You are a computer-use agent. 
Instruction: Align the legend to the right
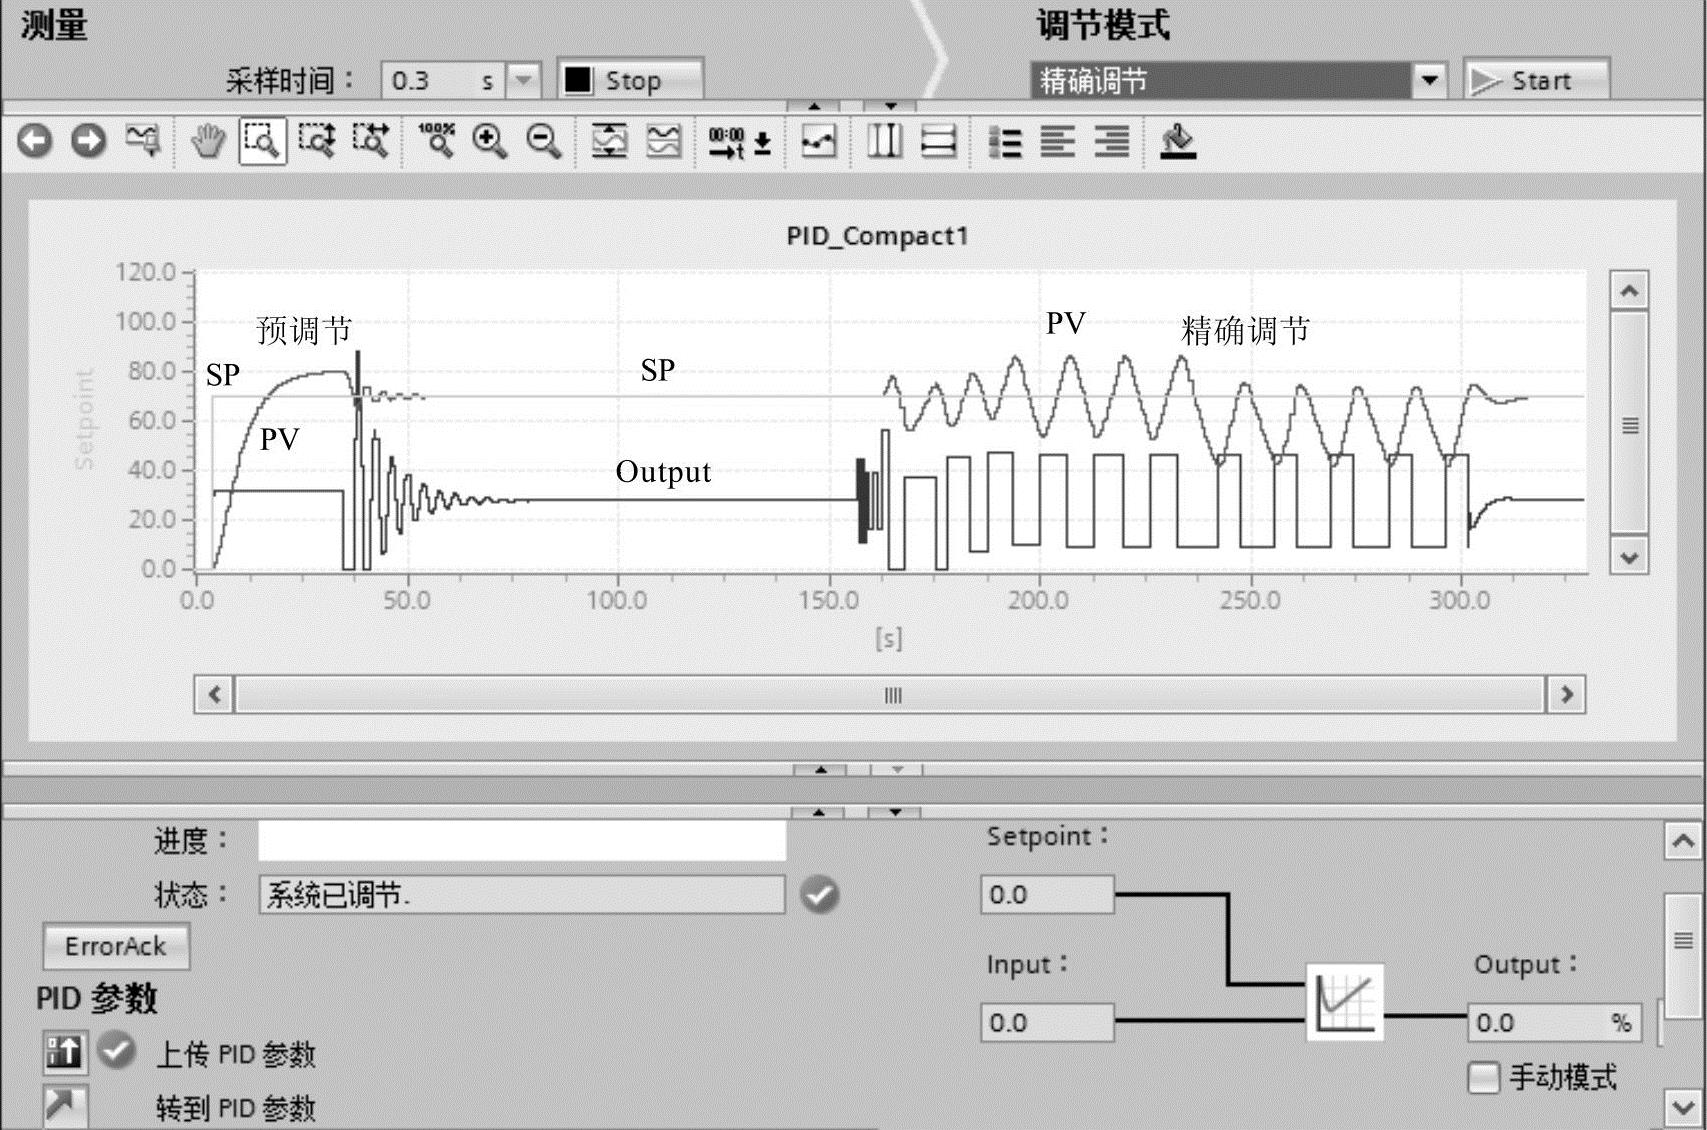point(1112,141)
